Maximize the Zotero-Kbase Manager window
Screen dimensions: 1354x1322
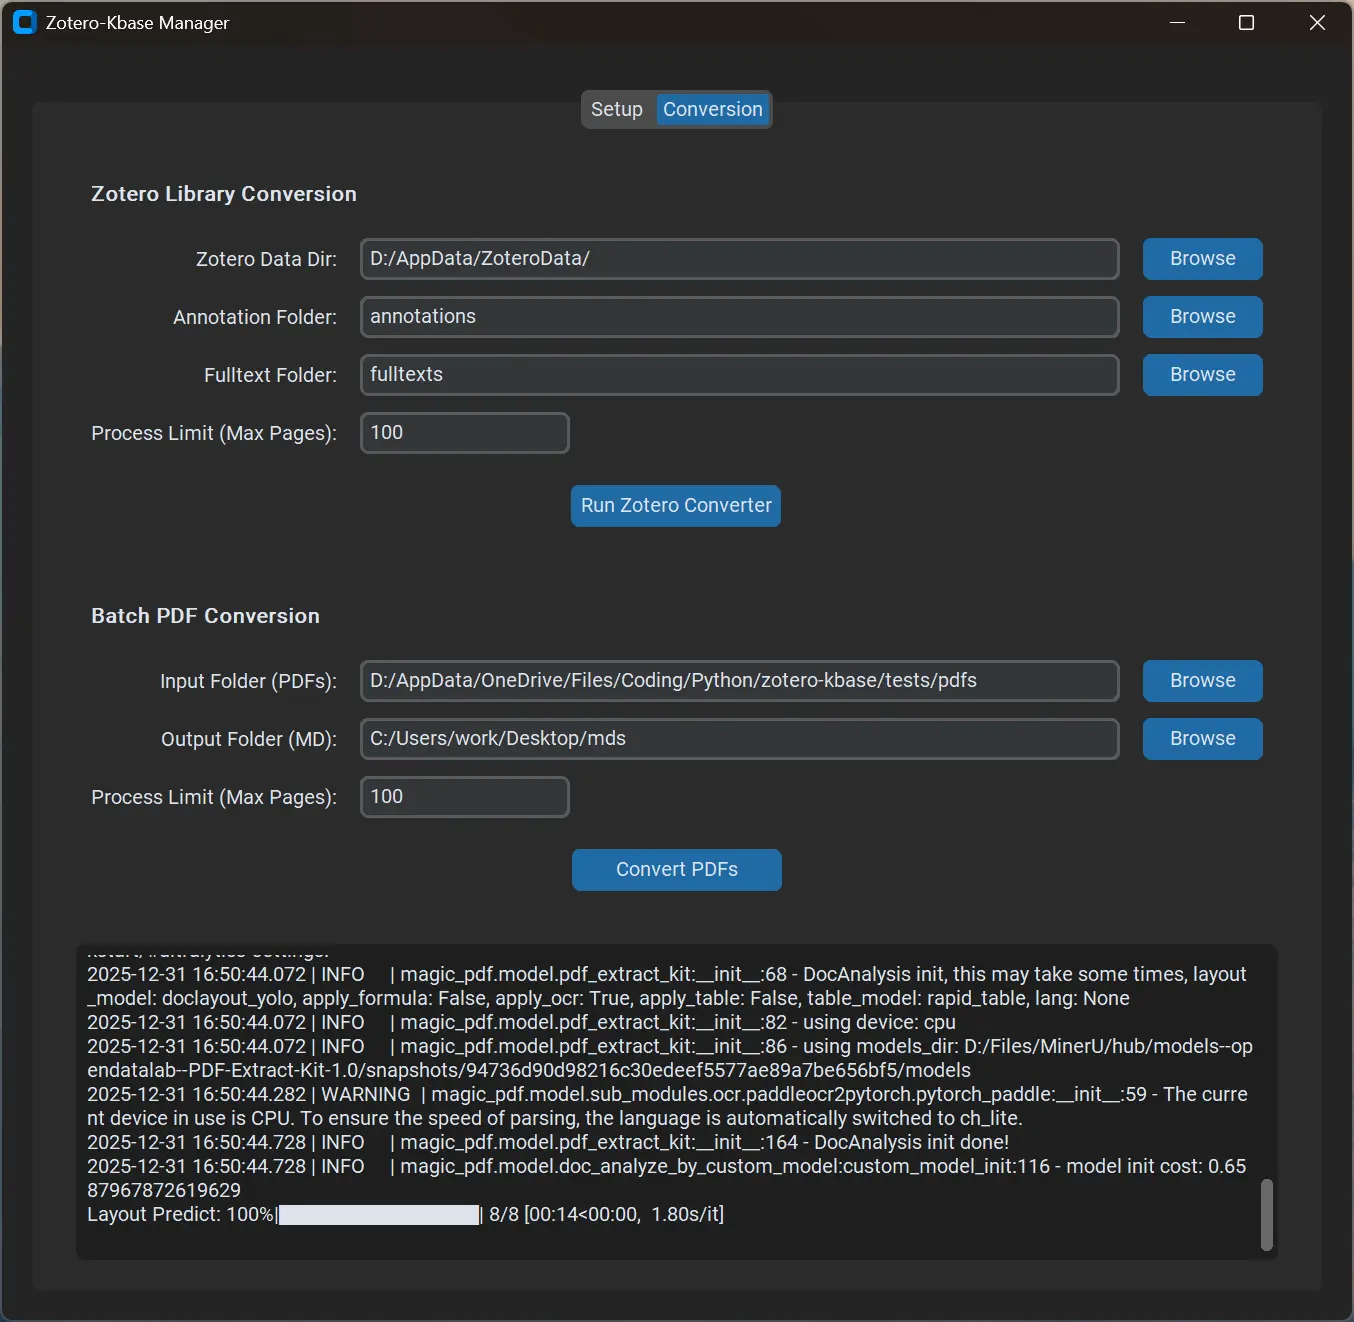pos(1246,22)
